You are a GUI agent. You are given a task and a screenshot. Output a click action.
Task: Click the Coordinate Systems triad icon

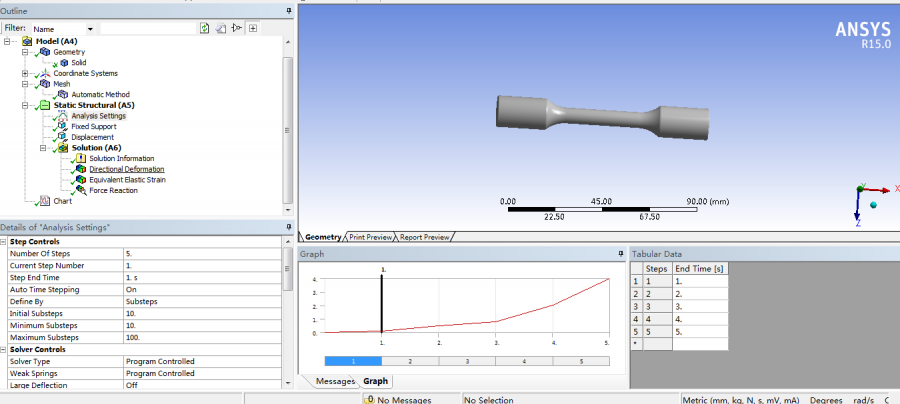(45, 73)
